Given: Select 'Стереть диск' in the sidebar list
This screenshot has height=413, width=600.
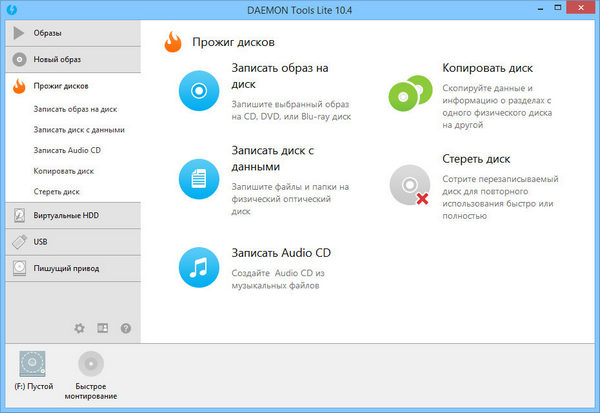Looking at the screenshot, I should pyautogui.click(x=58, y=192).
